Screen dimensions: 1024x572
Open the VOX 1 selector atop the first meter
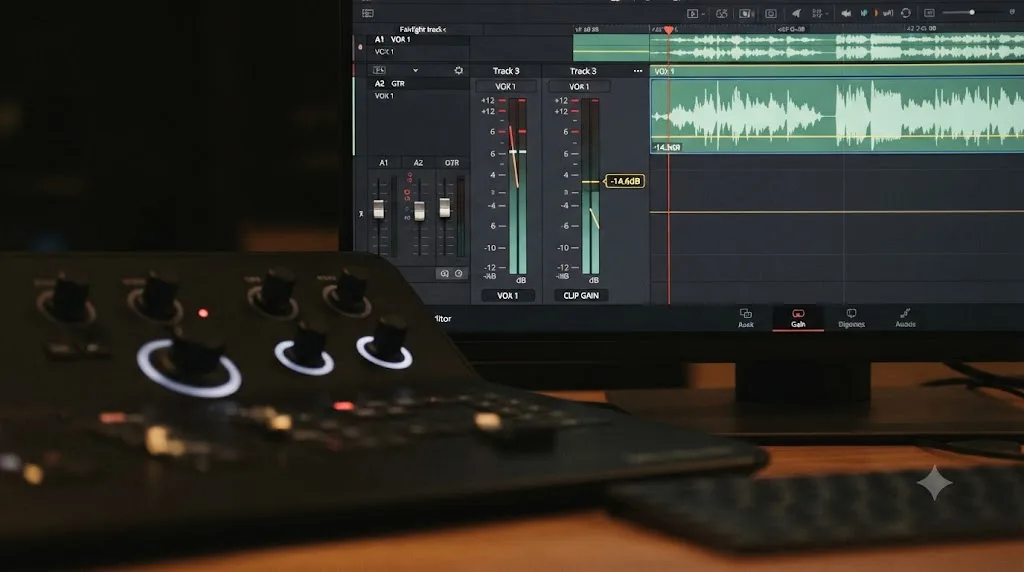click(506, 86)
